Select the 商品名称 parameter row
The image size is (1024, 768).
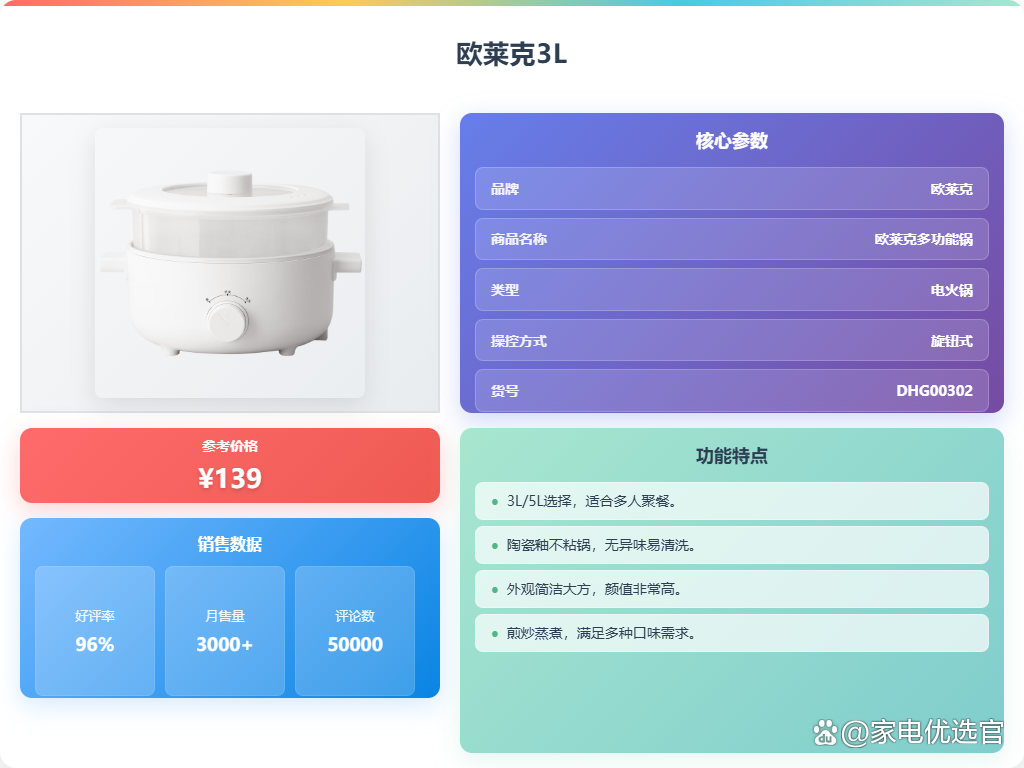click(x=731, y=239)
